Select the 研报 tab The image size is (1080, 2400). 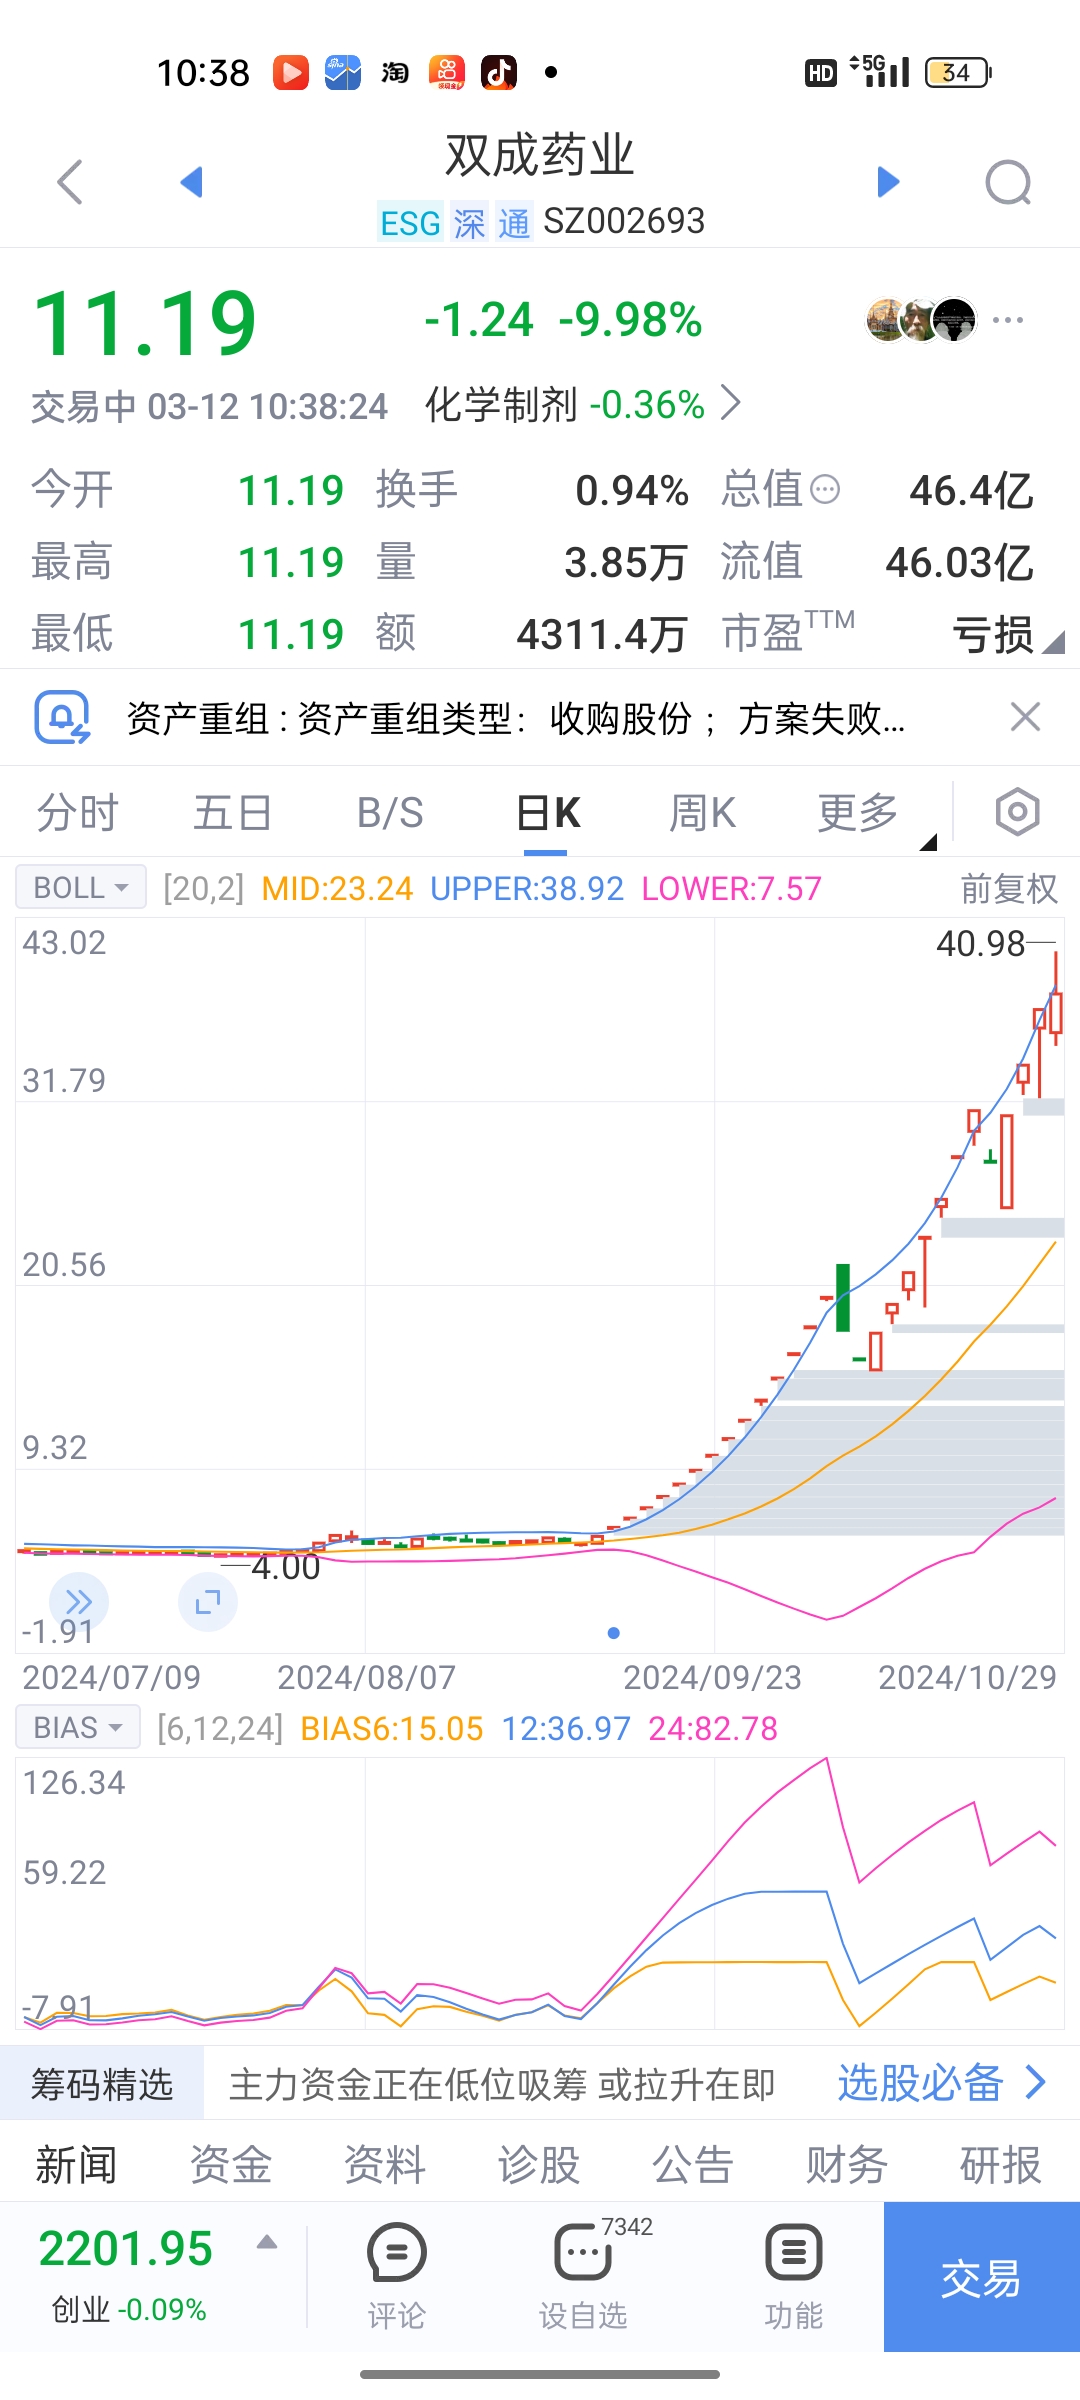(x=1001, y=2165)
